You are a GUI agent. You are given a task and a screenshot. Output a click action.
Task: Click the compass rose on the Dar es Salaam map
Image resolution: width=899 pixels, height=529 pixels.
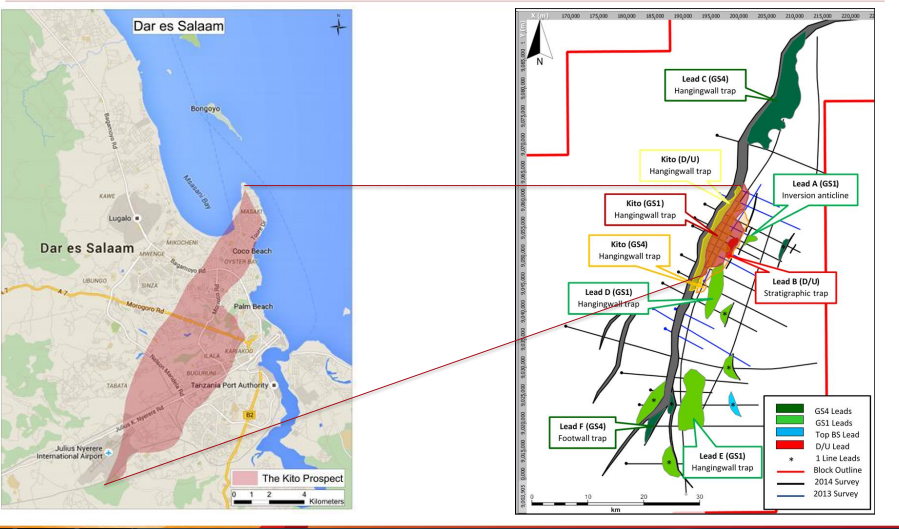339,25
